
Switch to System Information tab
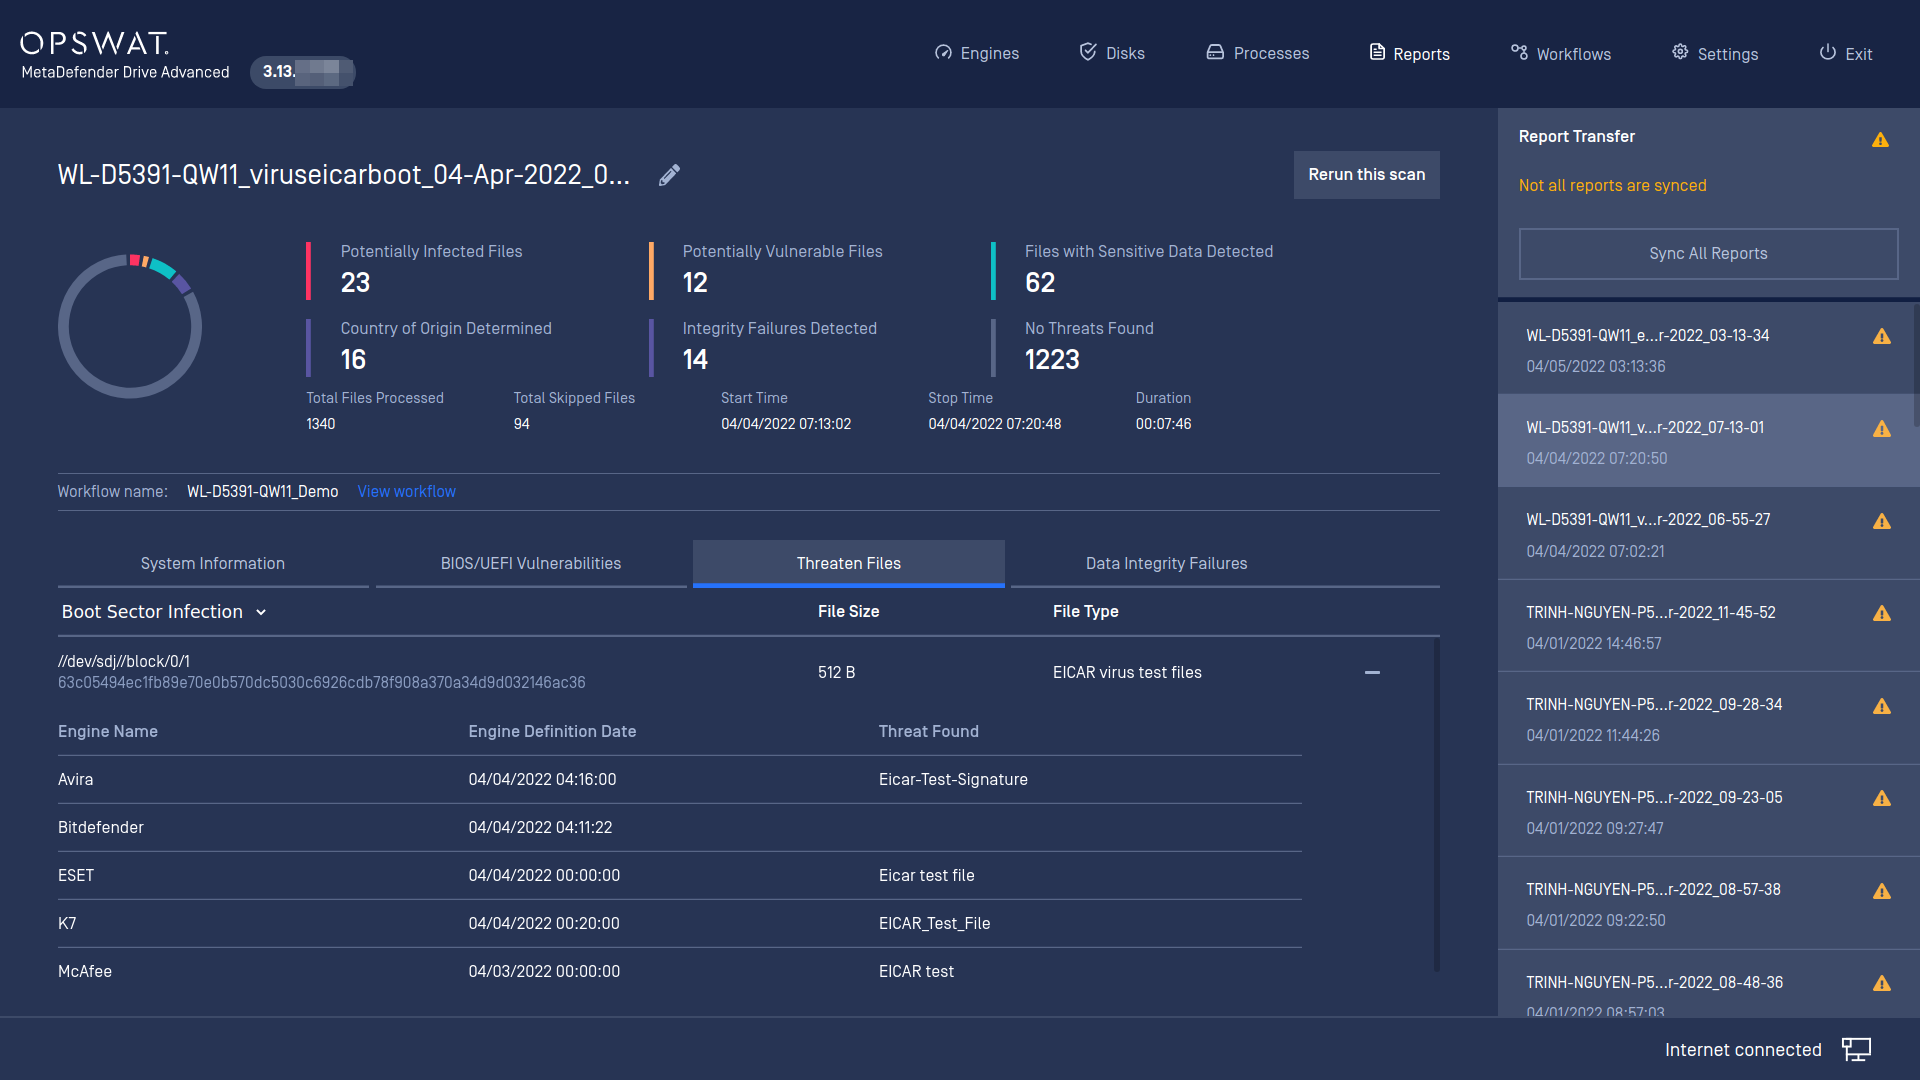213,564
